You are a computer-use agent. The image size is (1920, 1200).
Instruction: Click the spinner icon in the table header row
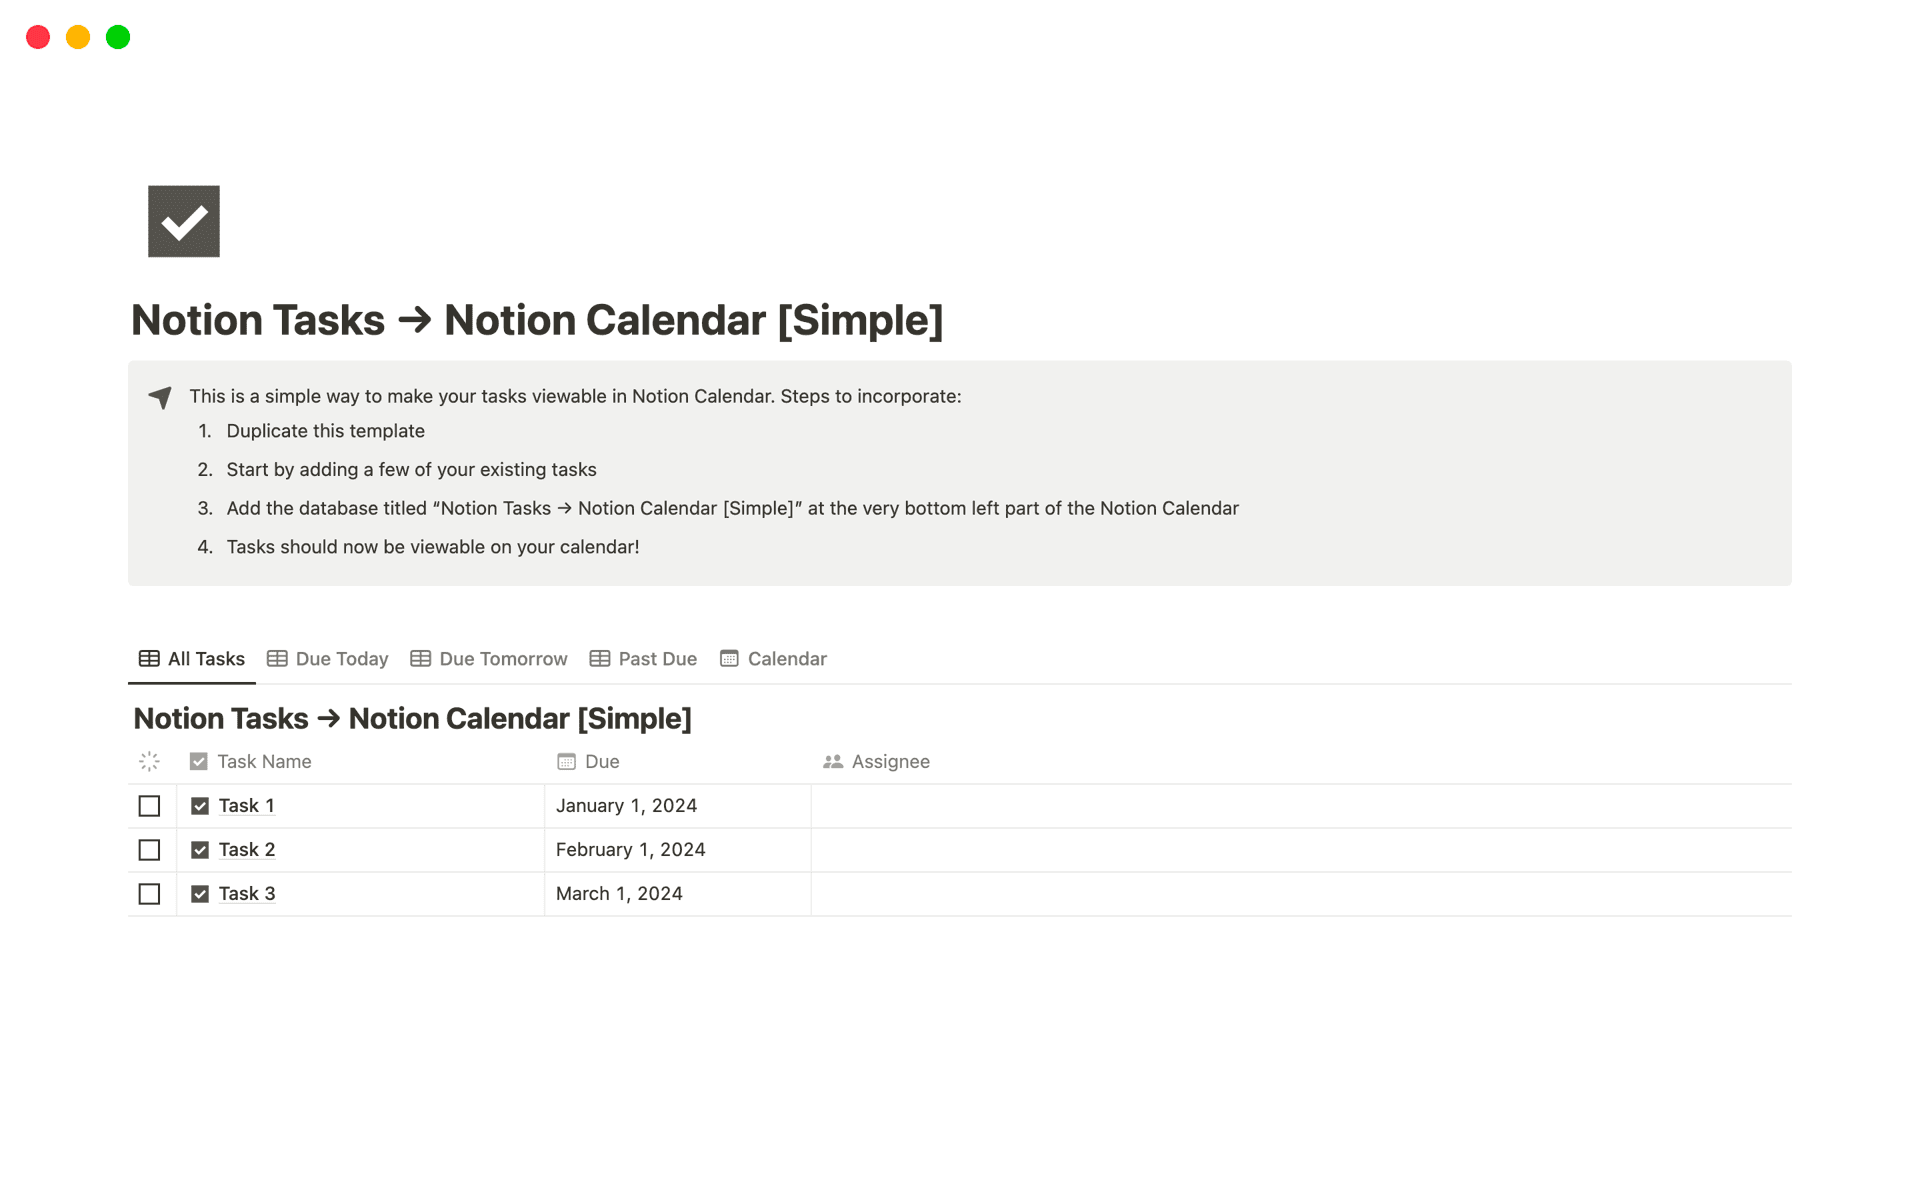click(149, 761)
